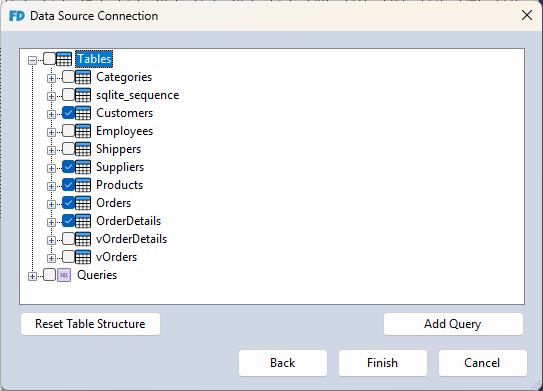Click the Customers table icon
Image resolution: width=543 pixels, height=391 pixels.
click(x=83, y=113)
